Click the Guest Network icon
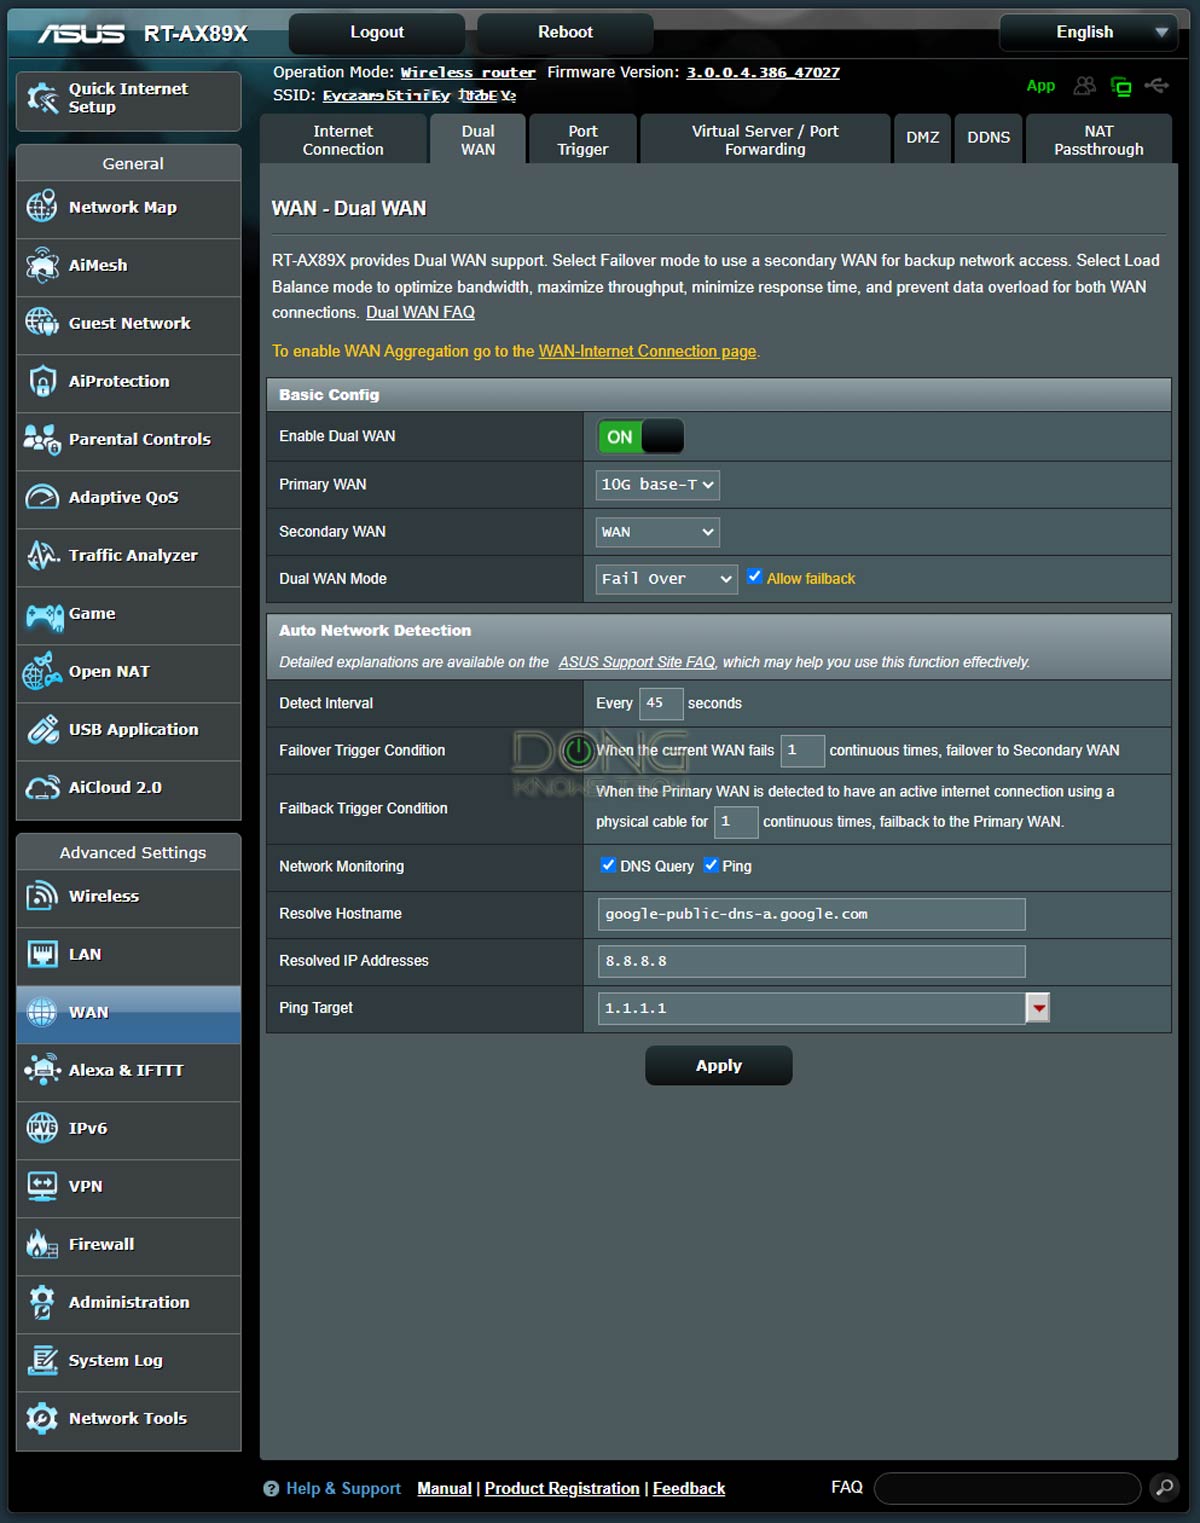This screenshot has height=1523, width=1200. tap(42, 323)
